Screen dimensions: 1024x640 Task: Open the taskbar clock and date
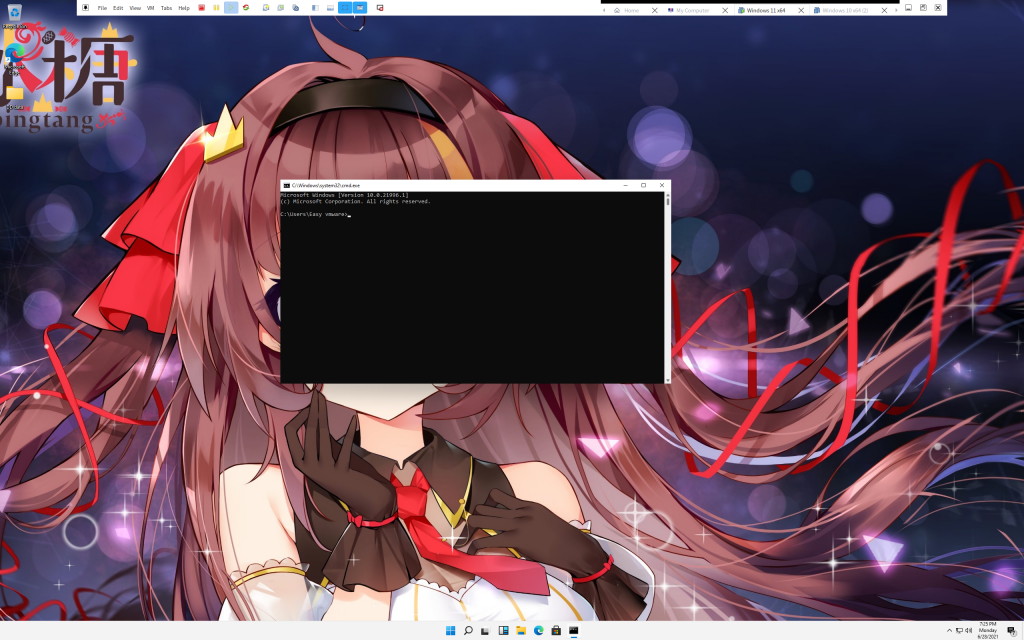tap(987, 630)
